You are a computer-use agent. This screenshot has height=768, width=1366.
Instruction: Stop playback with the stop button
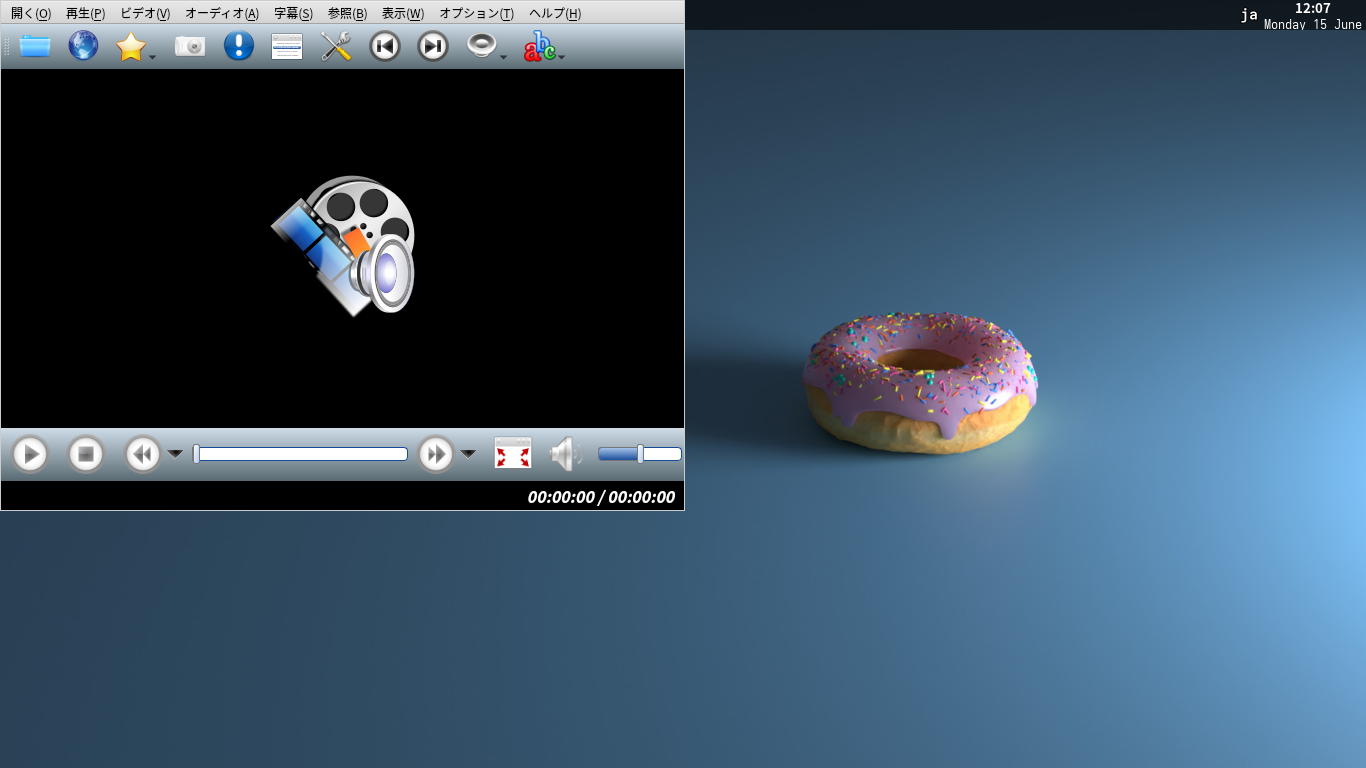point(86,454)
